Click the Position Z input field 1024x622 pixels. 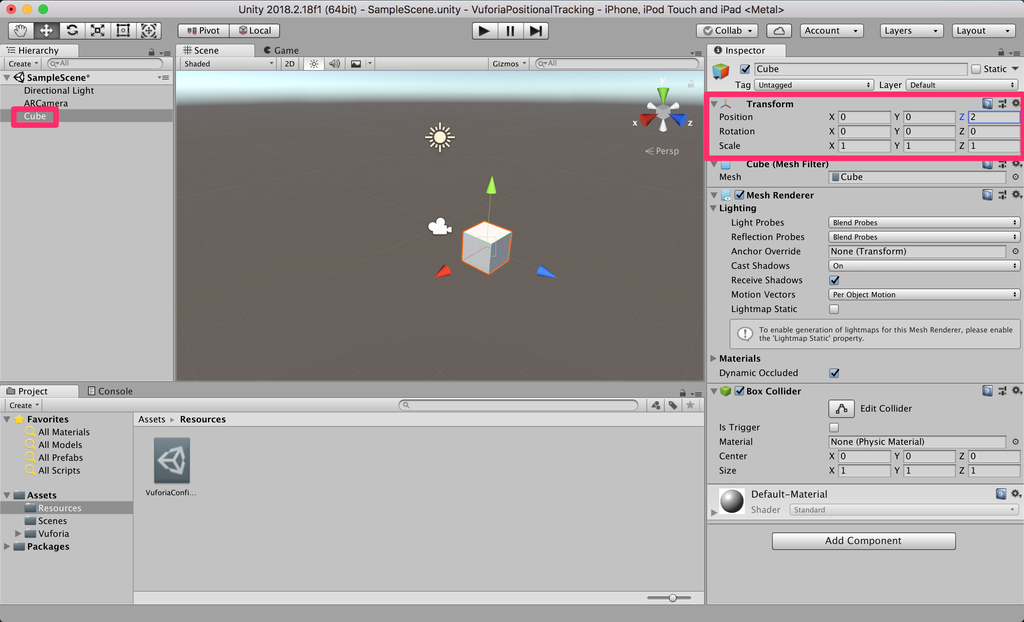(x=993, y=117)
